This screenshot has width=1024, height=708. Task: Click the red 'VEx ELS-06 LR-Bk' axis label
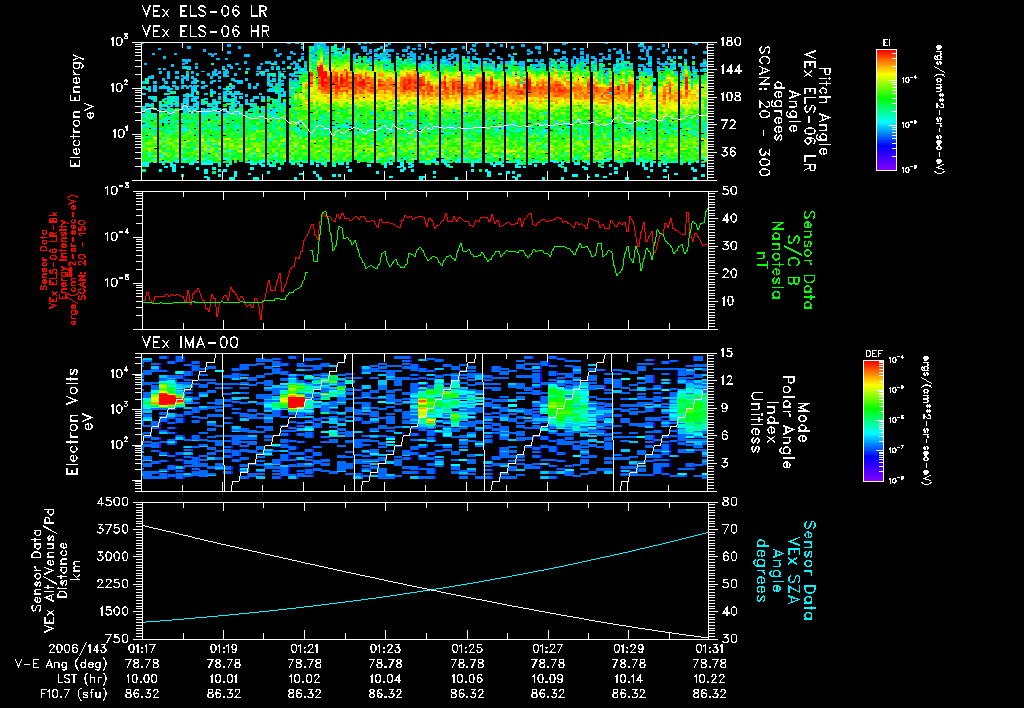coord(55,259)
